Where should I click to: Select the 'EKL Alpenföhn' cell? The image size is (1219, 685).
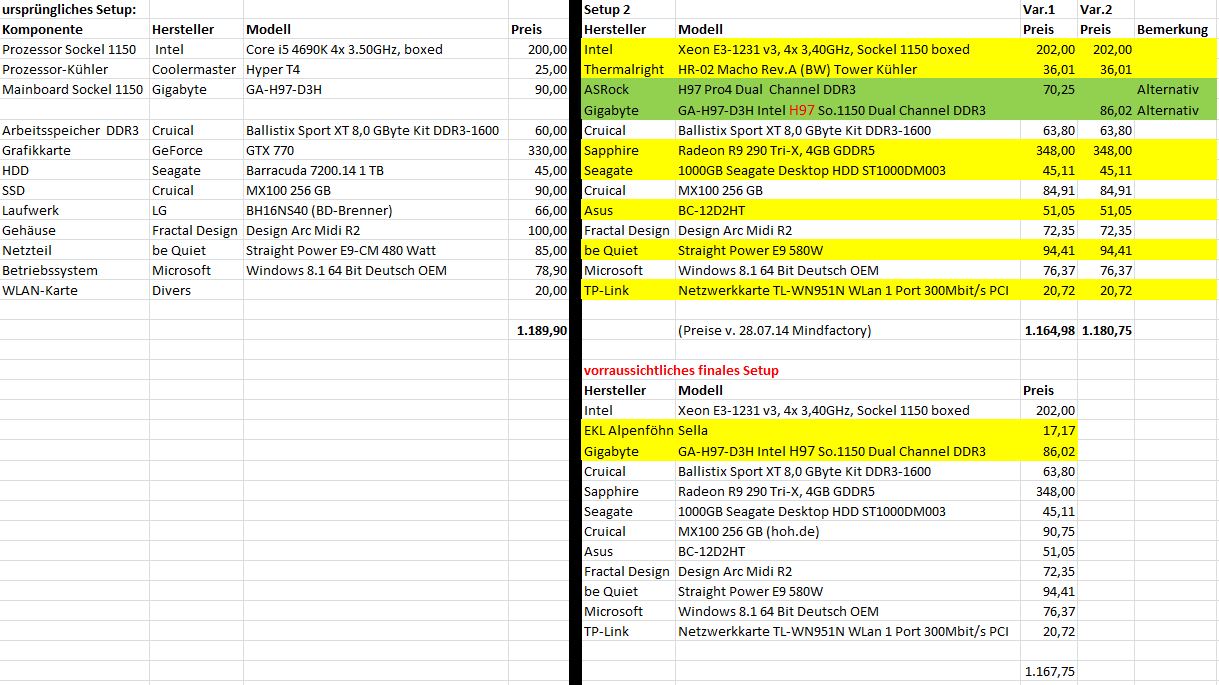(x=628, y=430)
